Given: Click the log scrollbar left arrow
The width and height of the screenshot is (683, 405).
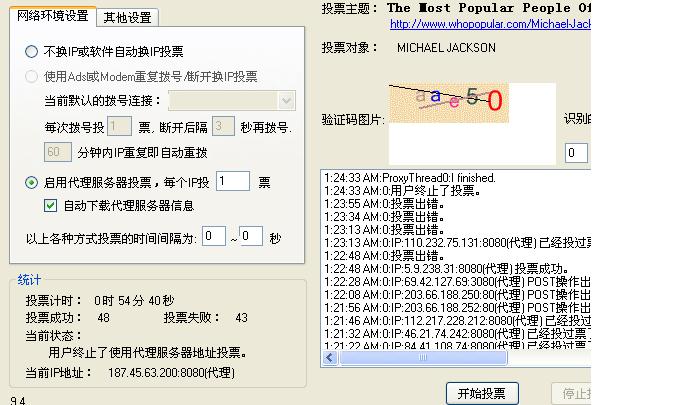Looking at the screenshot, I should pos(330,358).
